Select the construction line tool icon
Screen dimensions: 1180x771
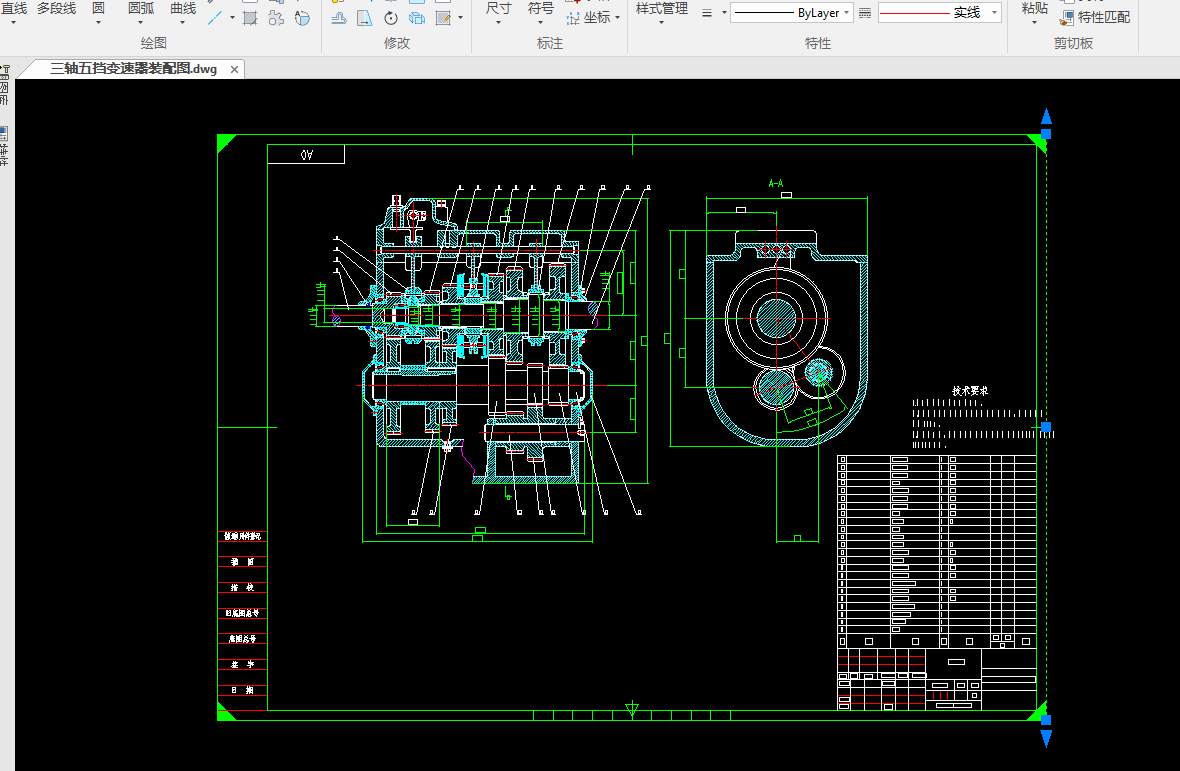coord(214,18)
